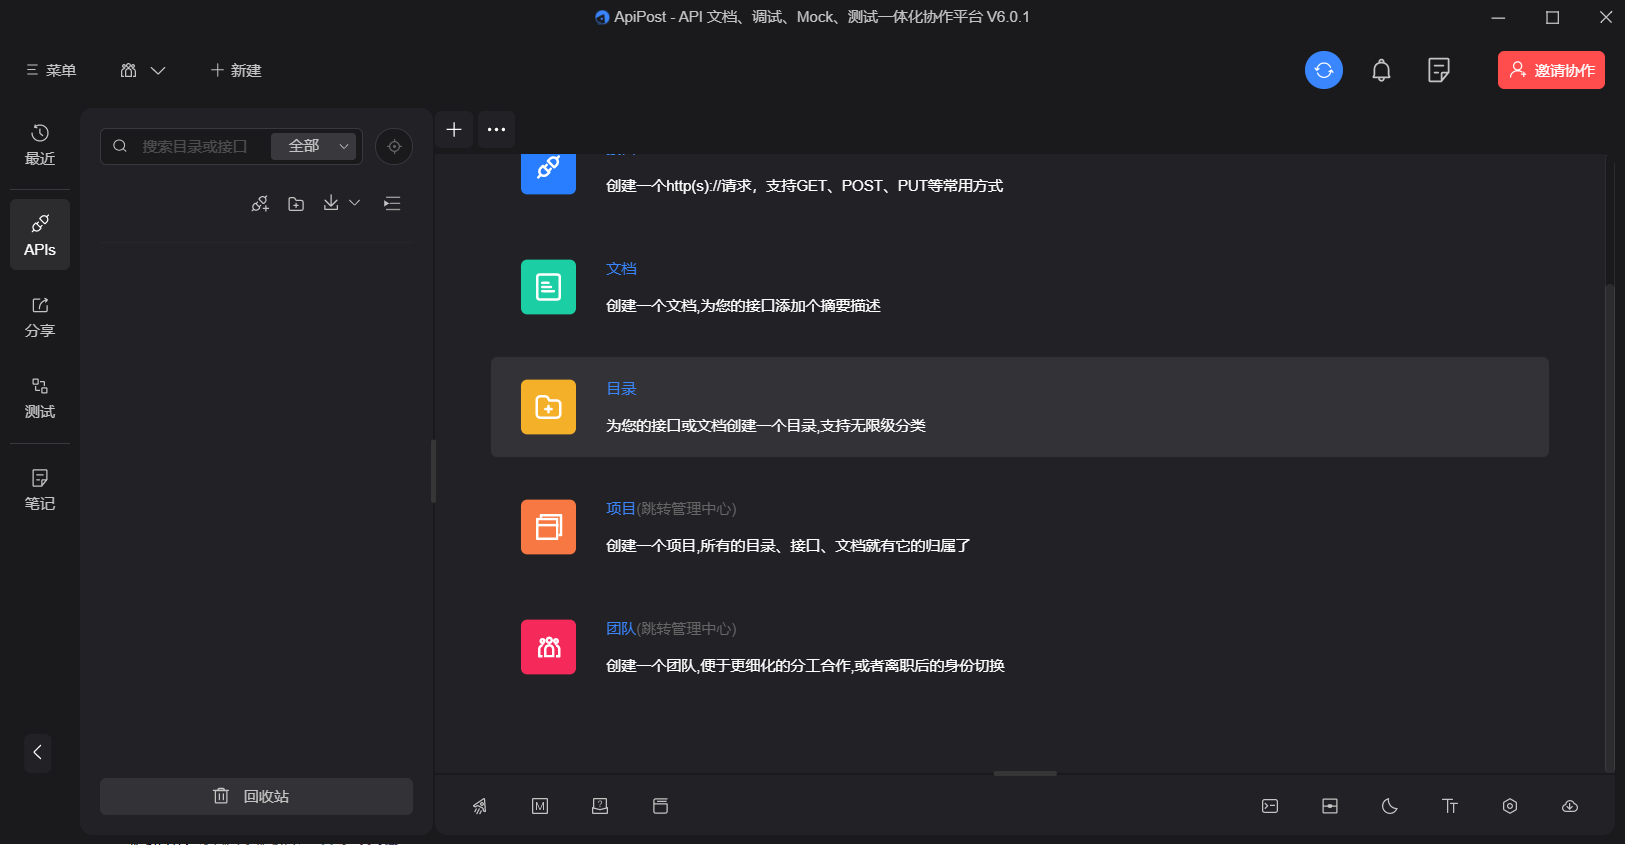The width and height of the screenshot is (1625, 845).
Task: Click the http(s) request description text
Action: (x=805, y=186)
